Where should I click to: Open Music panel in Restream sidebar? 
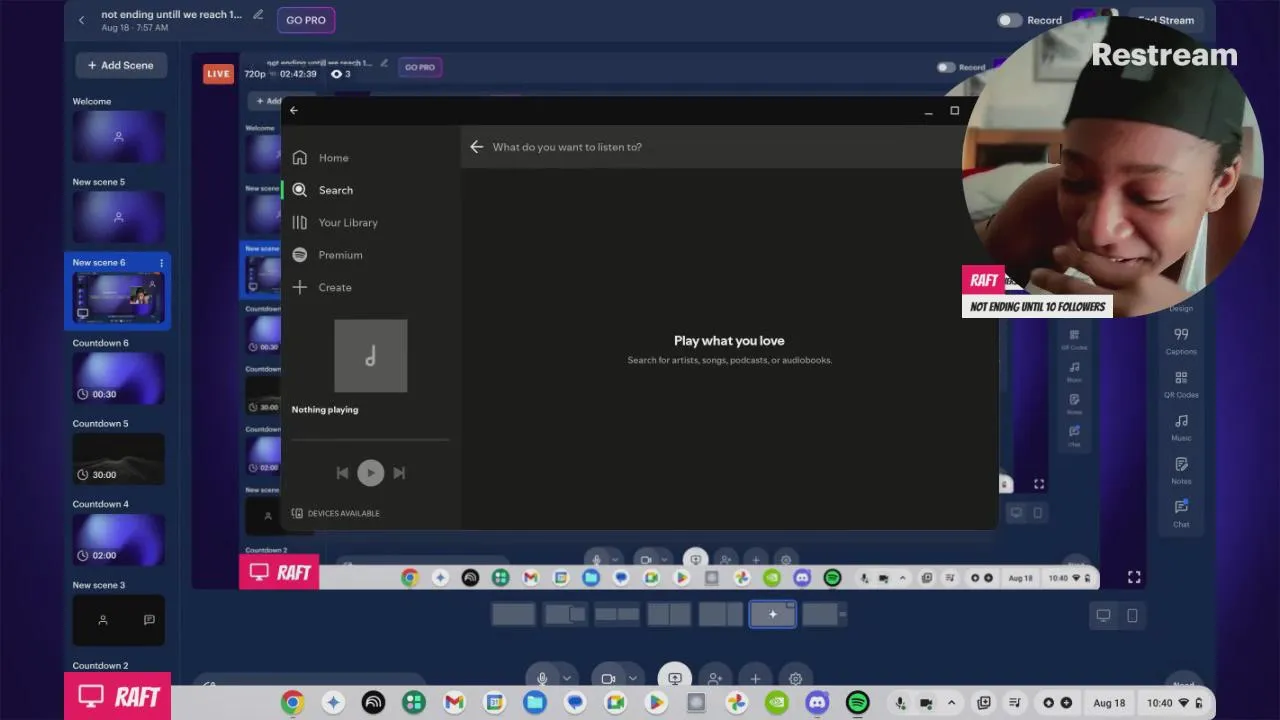click(x=1181, y=427)
